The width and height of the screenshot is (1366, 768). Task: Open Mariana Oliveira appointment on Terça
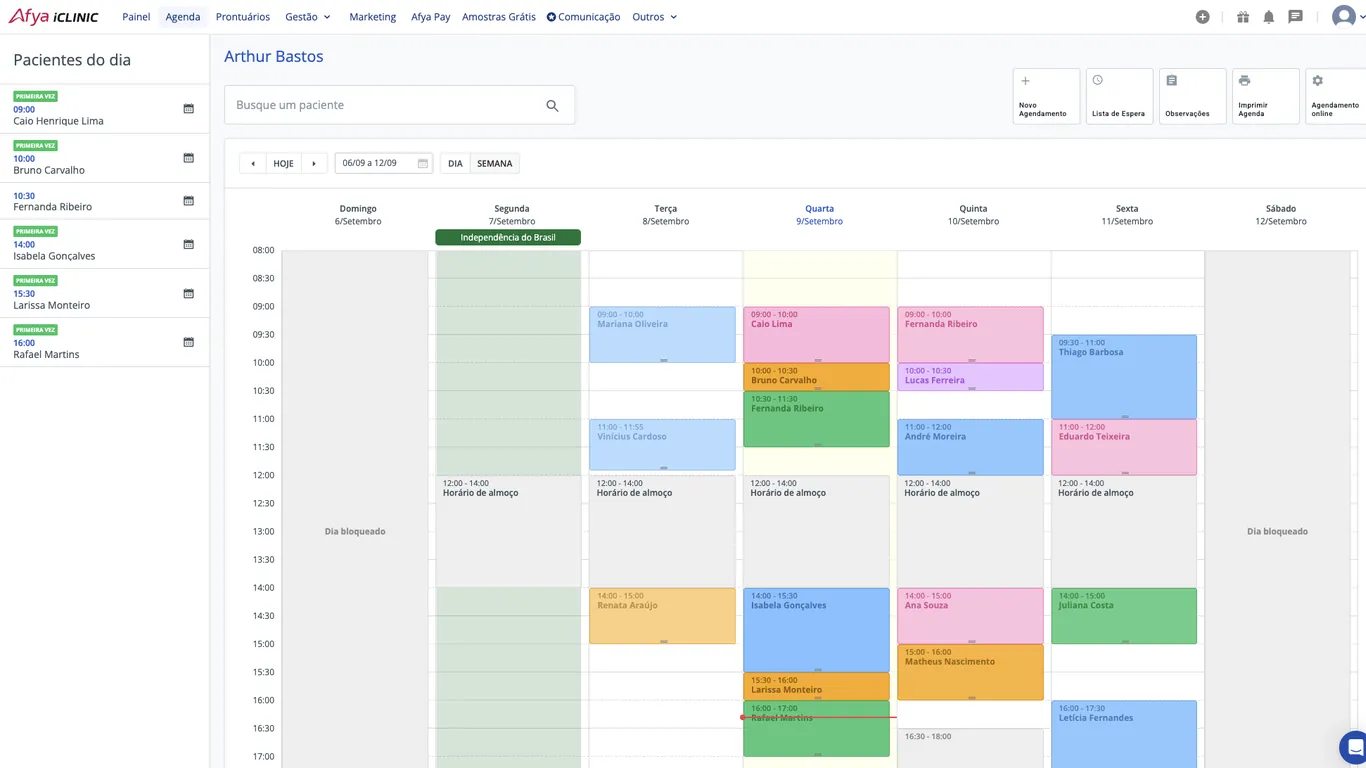[x=662, y=335]
